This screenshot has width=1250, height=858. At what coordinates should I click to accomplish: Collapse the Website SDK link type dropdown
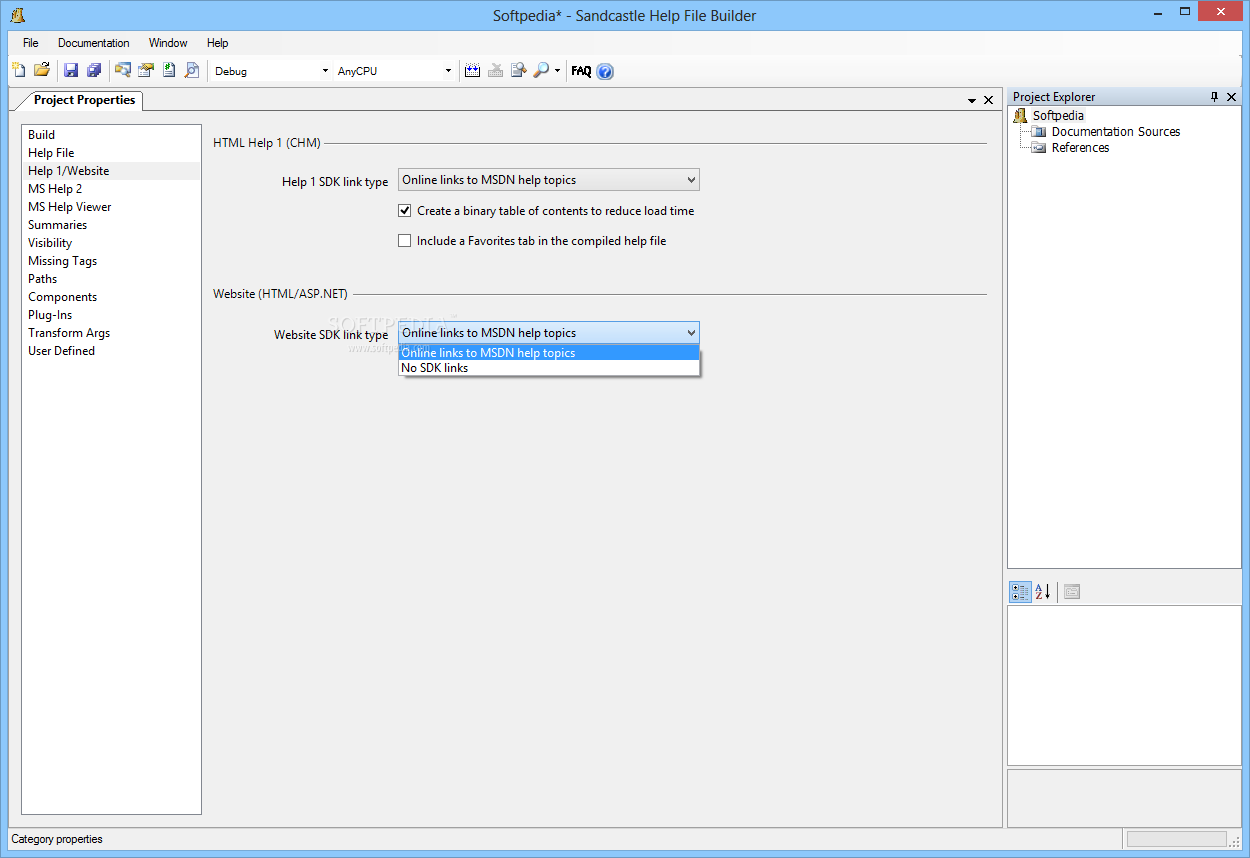549,333
